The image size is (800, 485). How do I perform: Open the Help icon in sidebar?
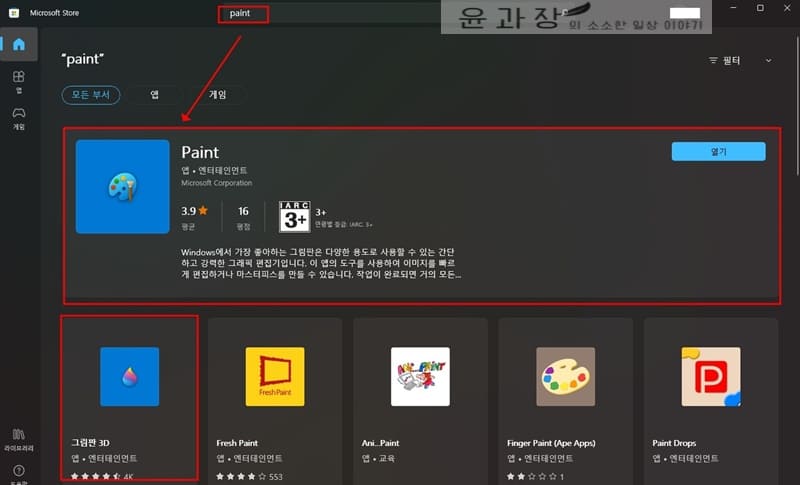click(x=19, y=471)
